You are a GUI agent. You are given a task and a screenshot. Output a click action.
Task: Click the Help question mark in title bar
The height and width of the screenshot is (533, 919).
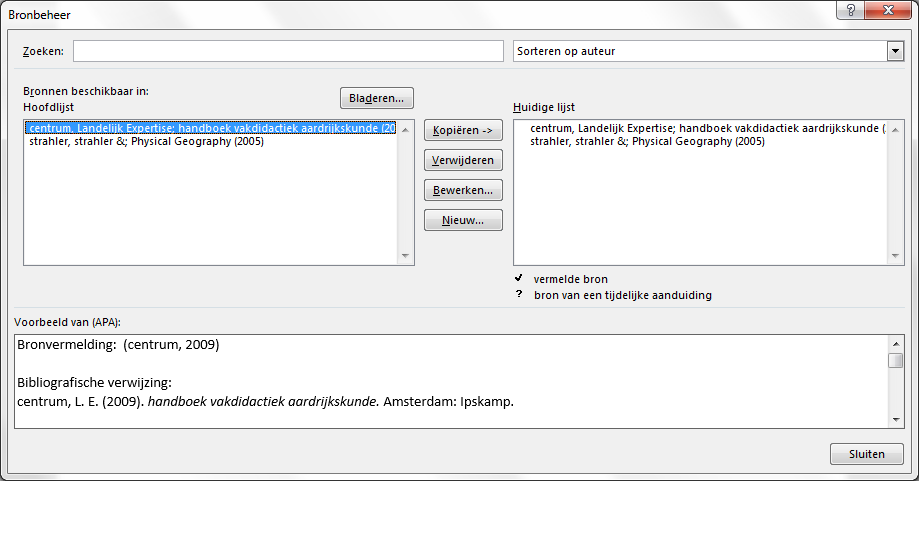point(849,10)
